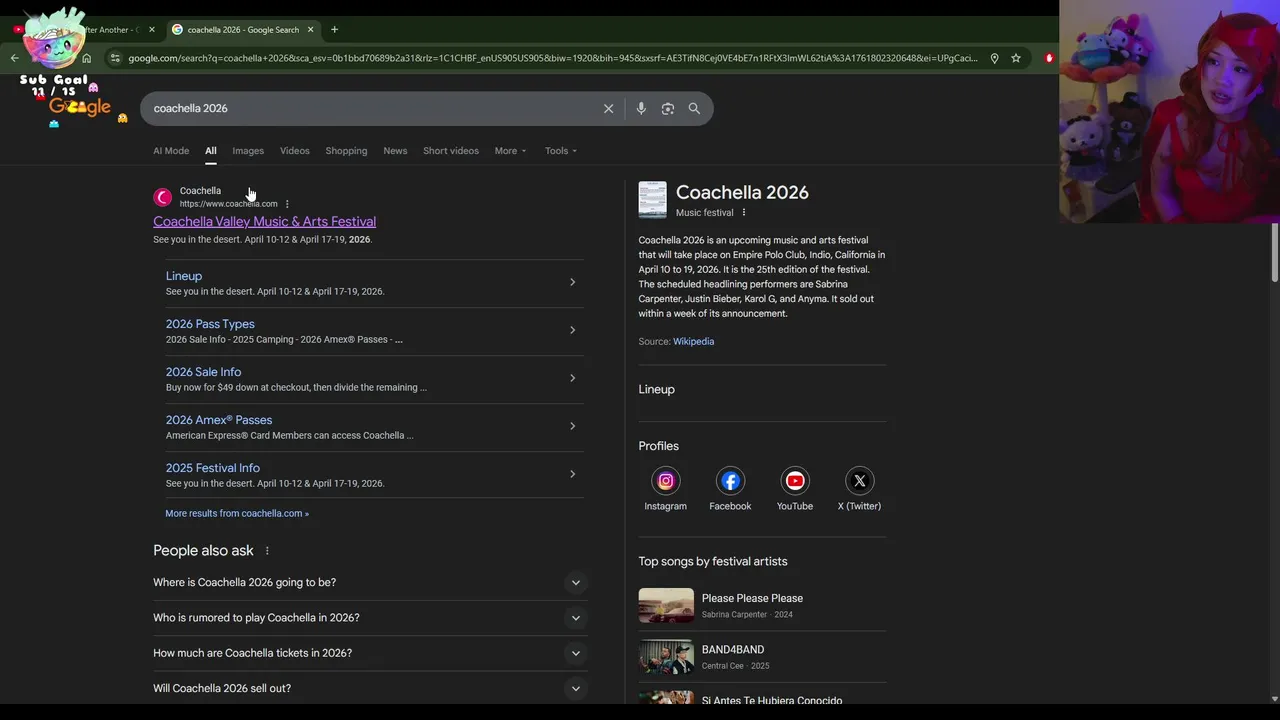Open Coachella's Facebook profile
Viewport: 1280px width, 720px height.
[x=730, y=481]
